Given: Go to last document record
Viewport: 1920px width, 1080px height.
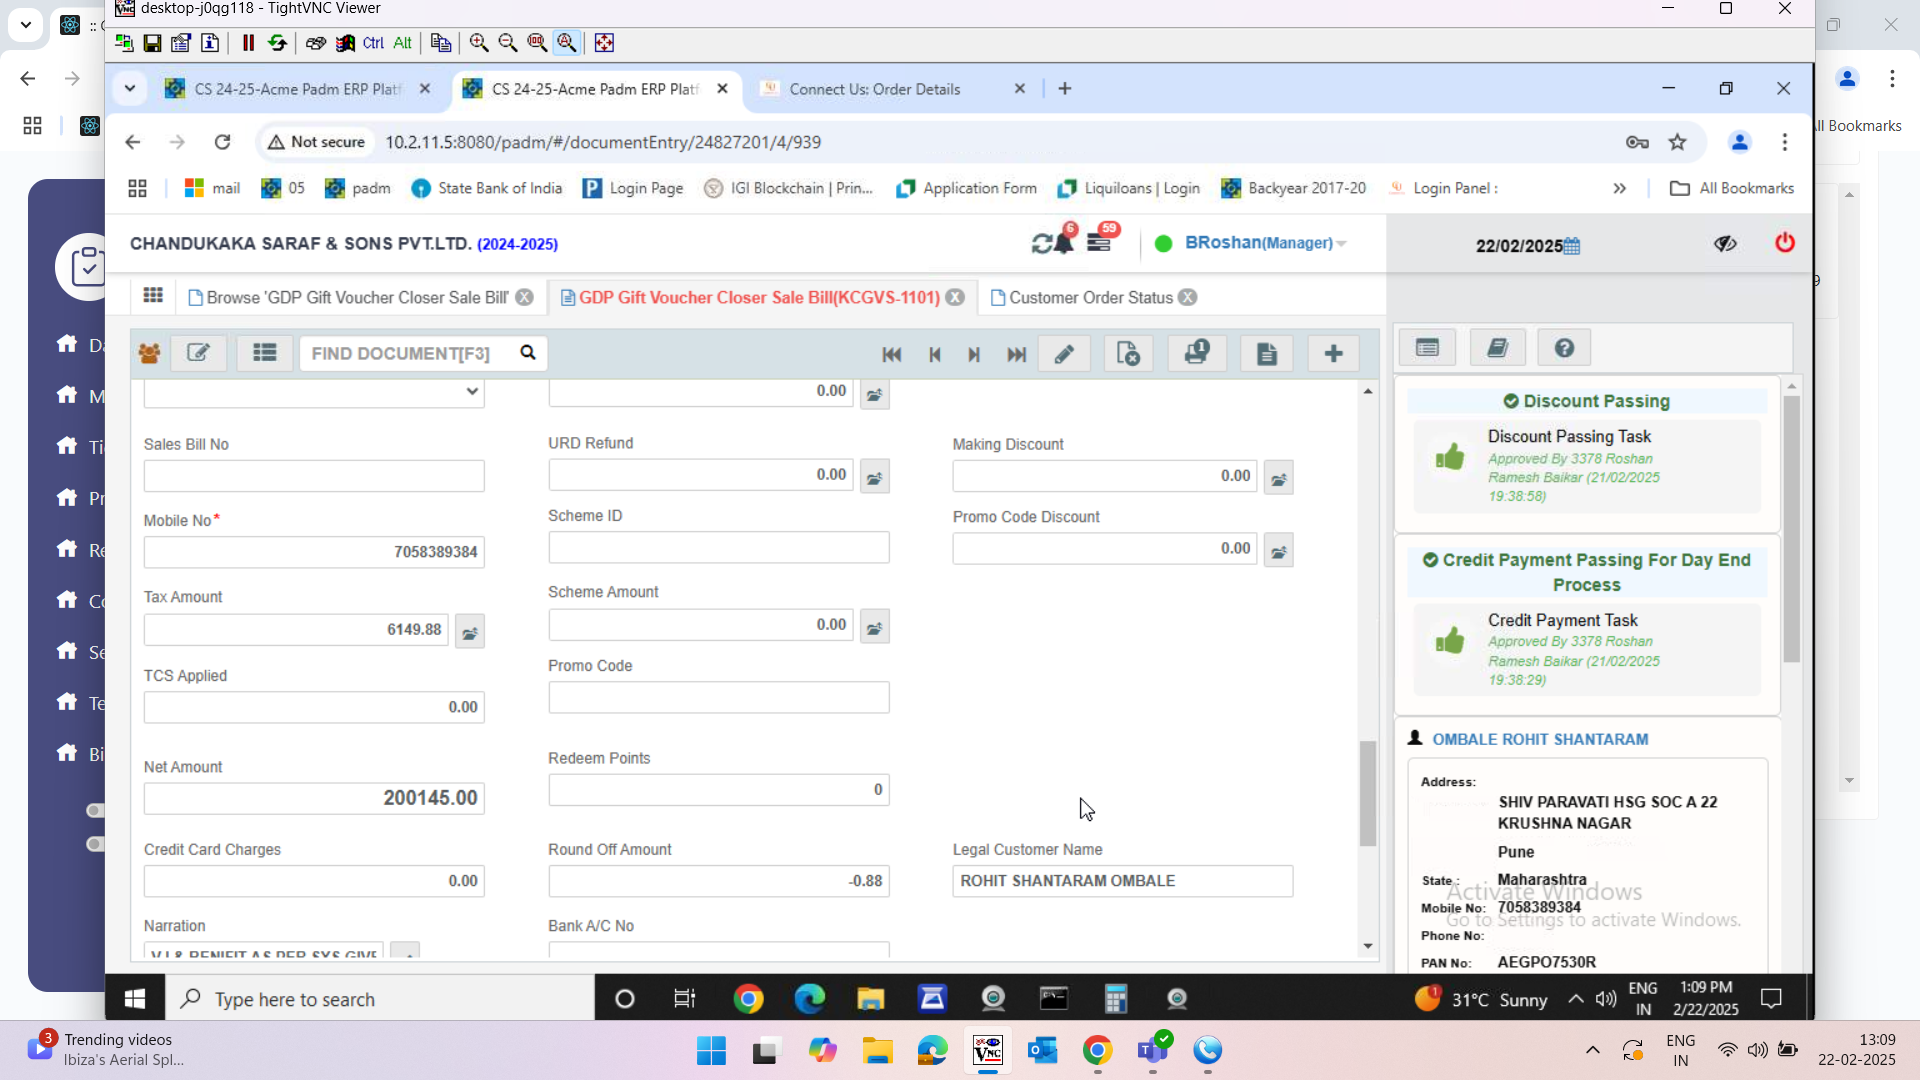Looking at the screenshot, I should tap(1017, 355).
